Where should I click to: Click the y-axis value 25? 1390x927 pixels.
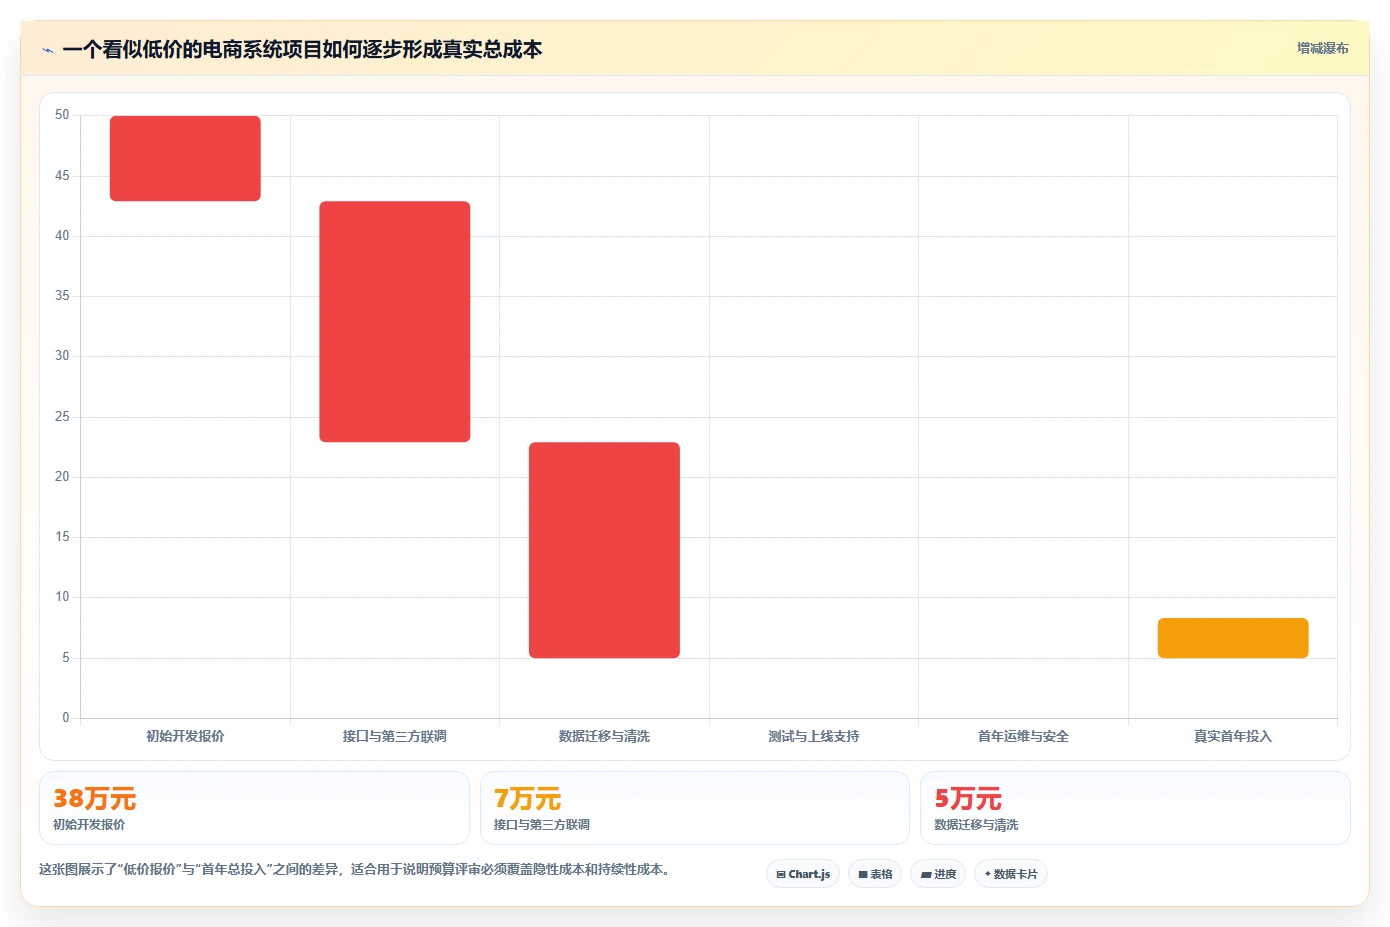click(62, 416)
